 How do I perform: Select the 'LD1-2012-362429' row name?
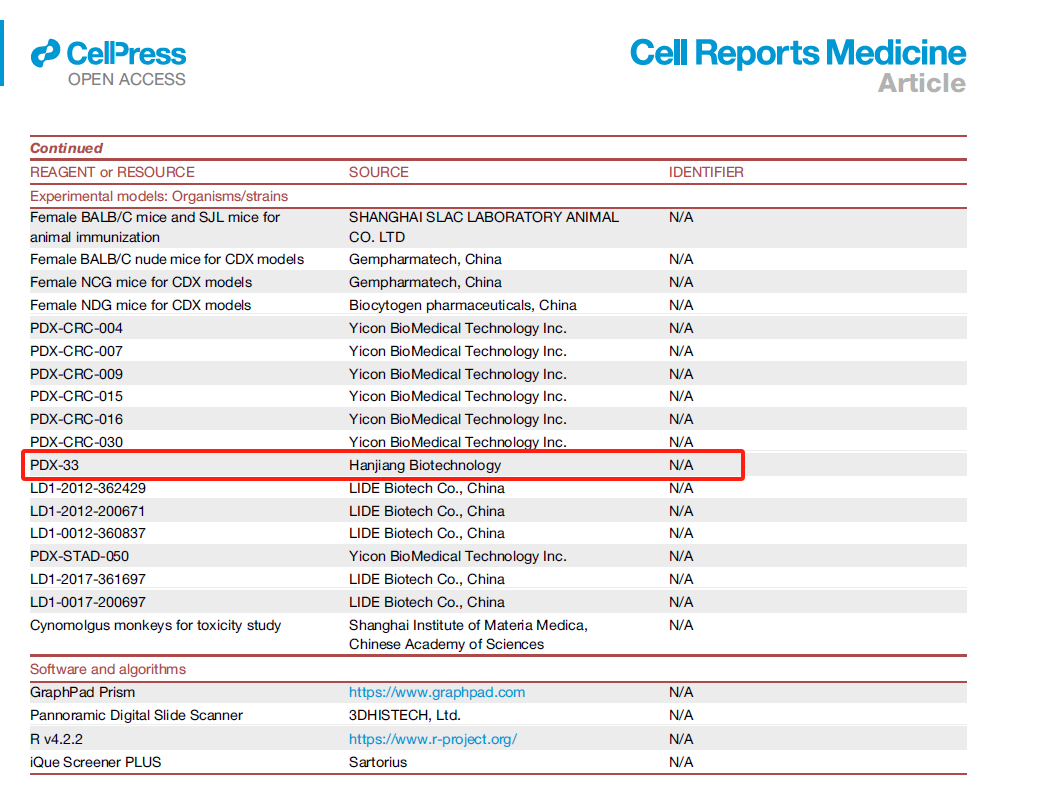click(88, 489)
